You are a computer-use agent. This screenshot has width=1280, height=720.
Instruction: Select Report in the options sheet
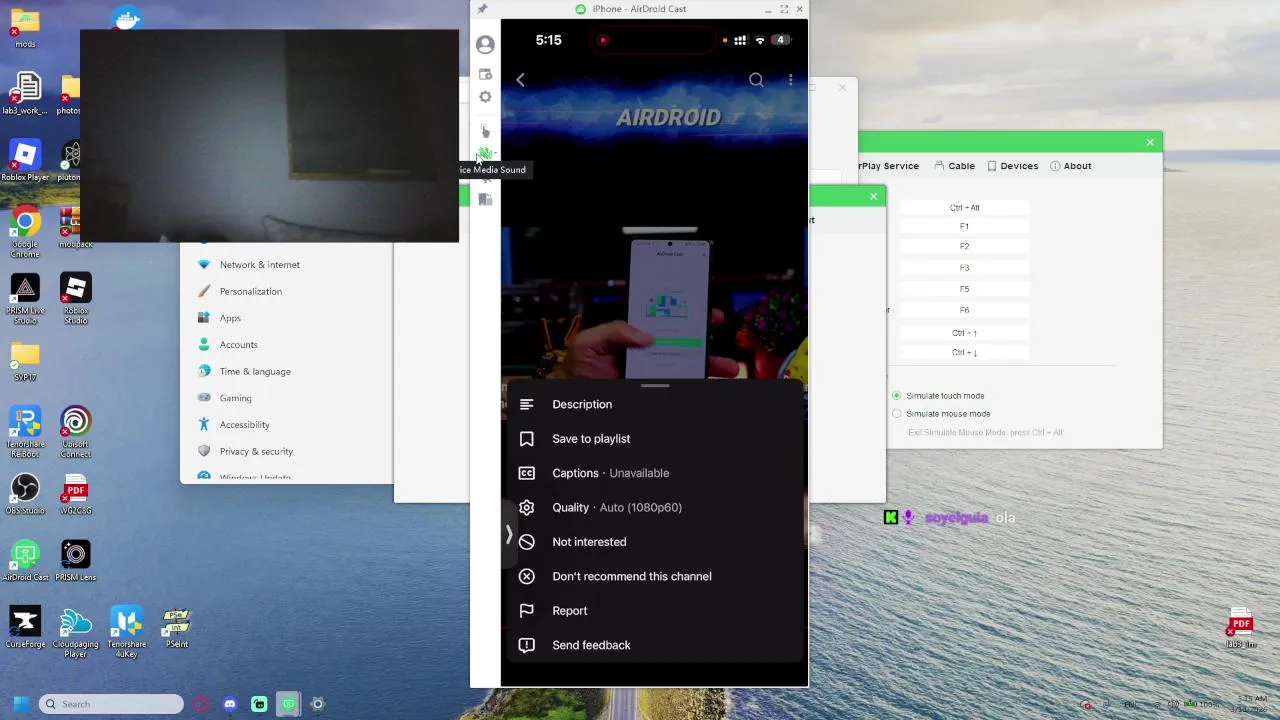pyautogui.click(x=654, y=611)
